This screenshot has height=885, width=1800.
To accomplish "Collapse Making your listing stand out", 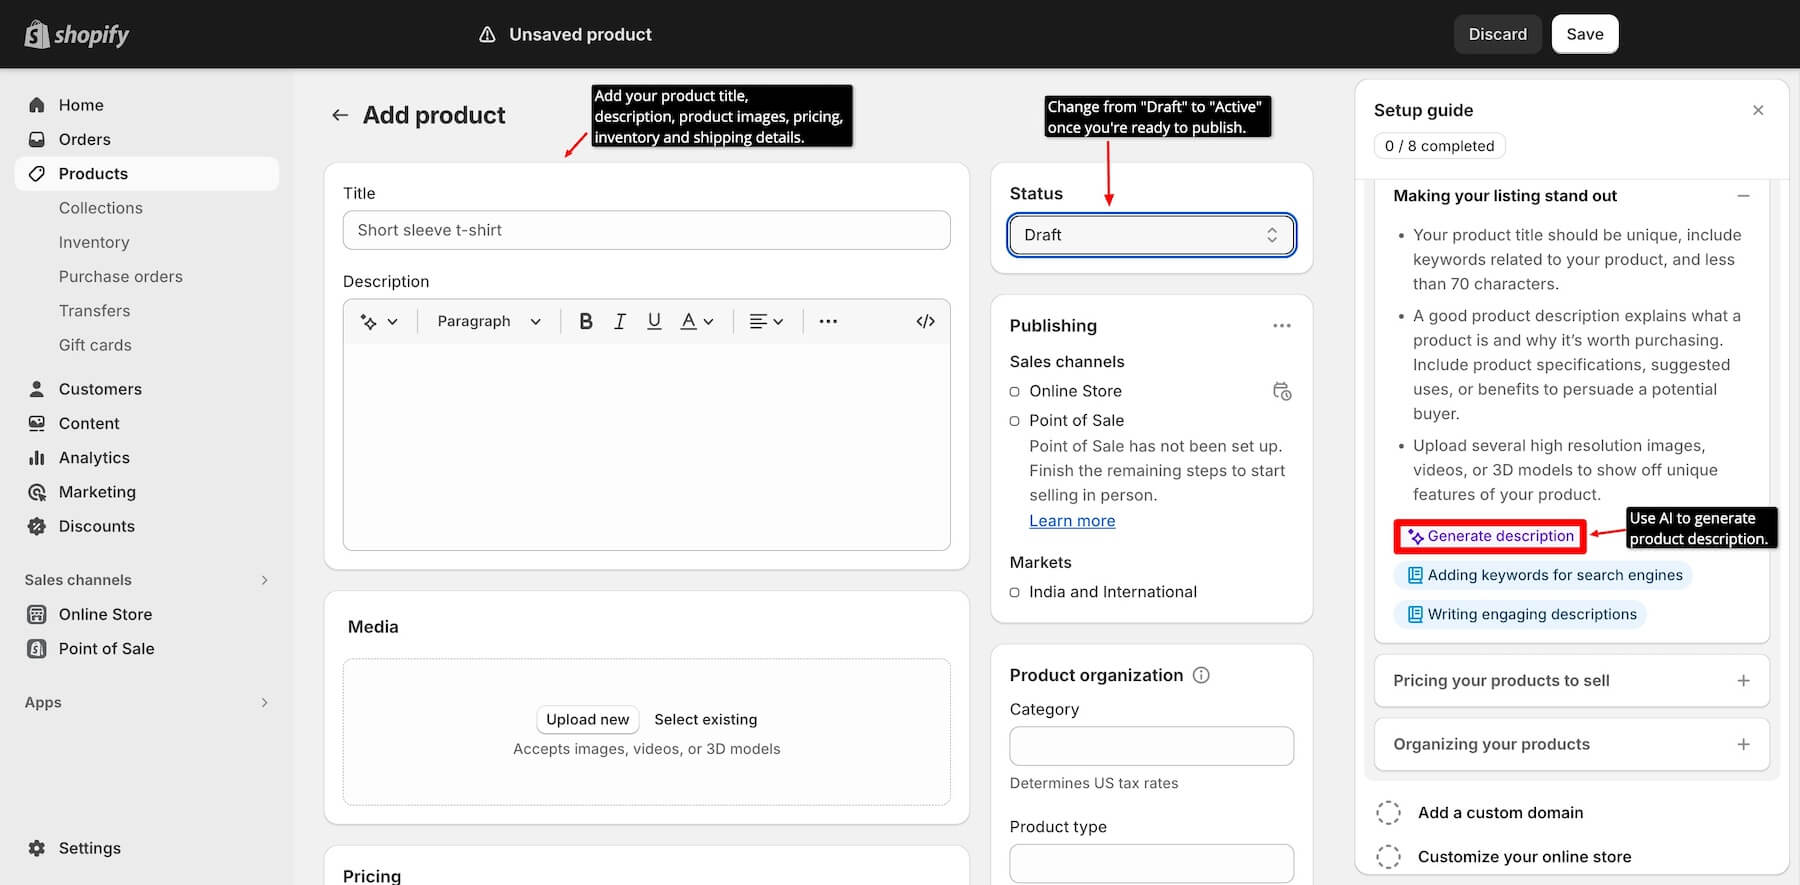I will point(1743,196).
